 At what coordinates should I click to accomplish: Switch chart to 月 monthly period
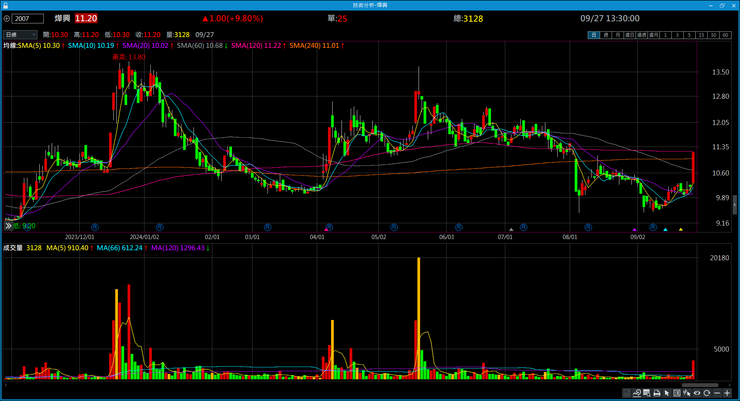coord(618,35)
